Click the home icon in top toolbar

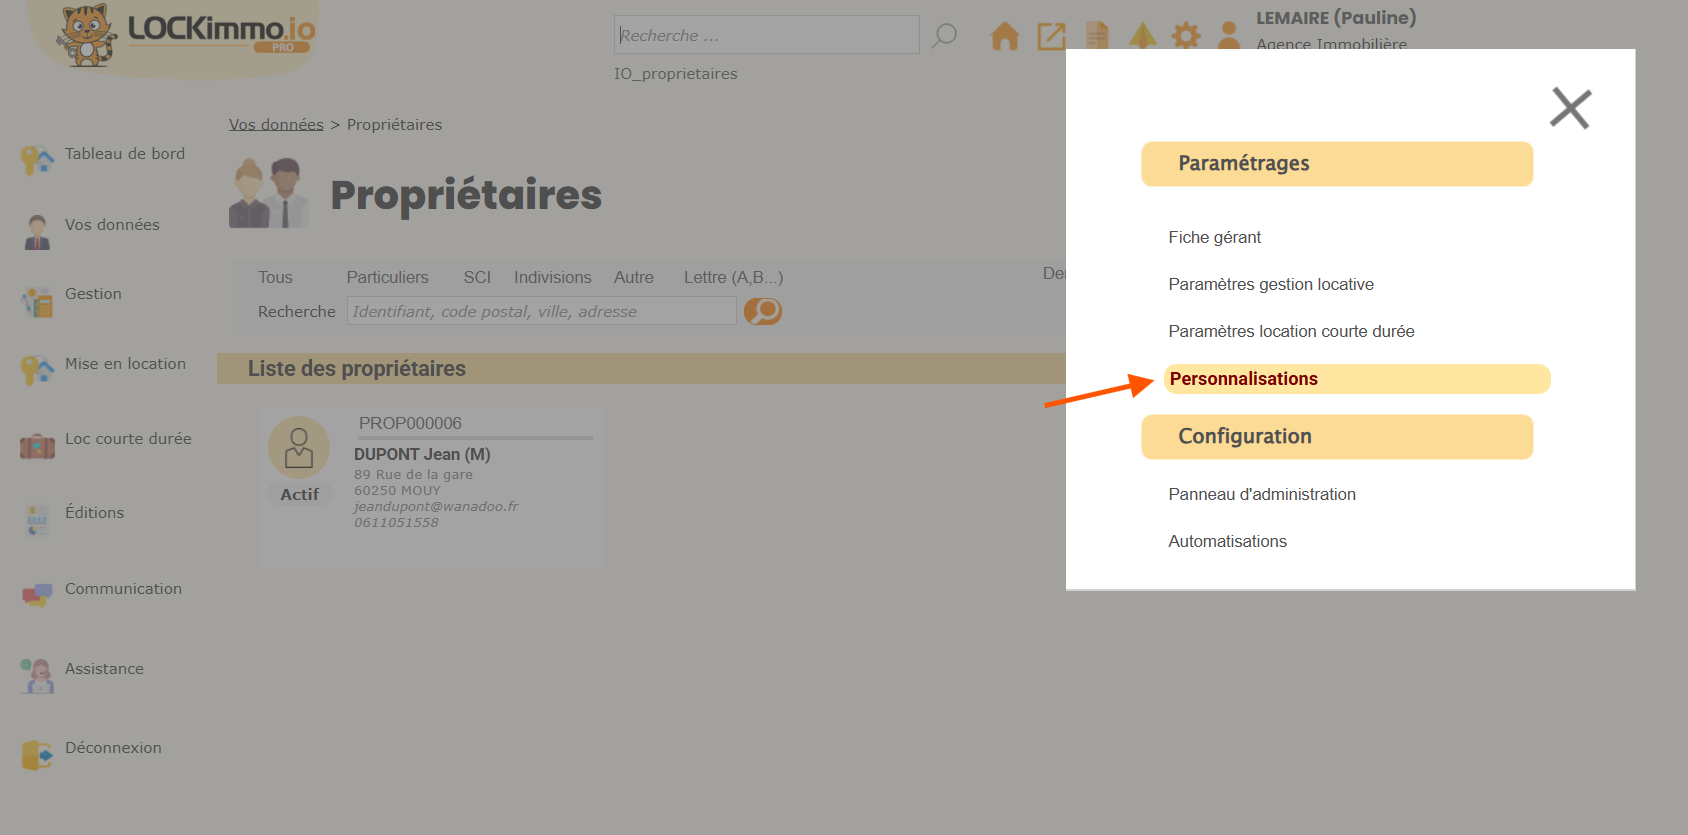[x=1004, y=37]
